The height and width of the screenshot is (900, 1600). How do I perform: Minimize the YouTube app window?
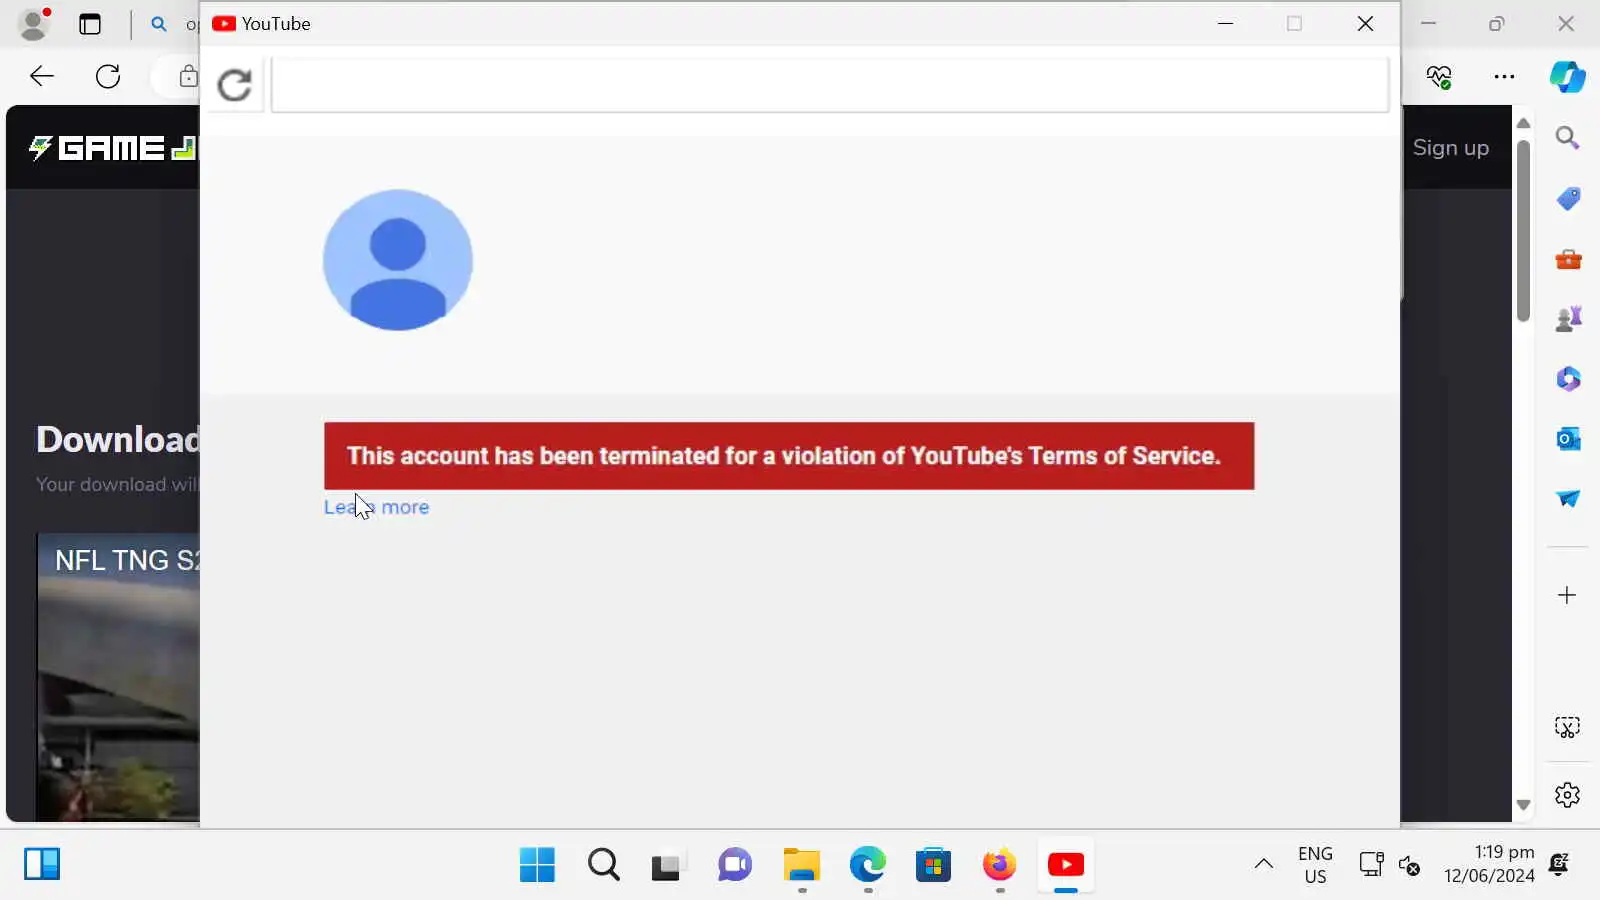point(1225,23)
